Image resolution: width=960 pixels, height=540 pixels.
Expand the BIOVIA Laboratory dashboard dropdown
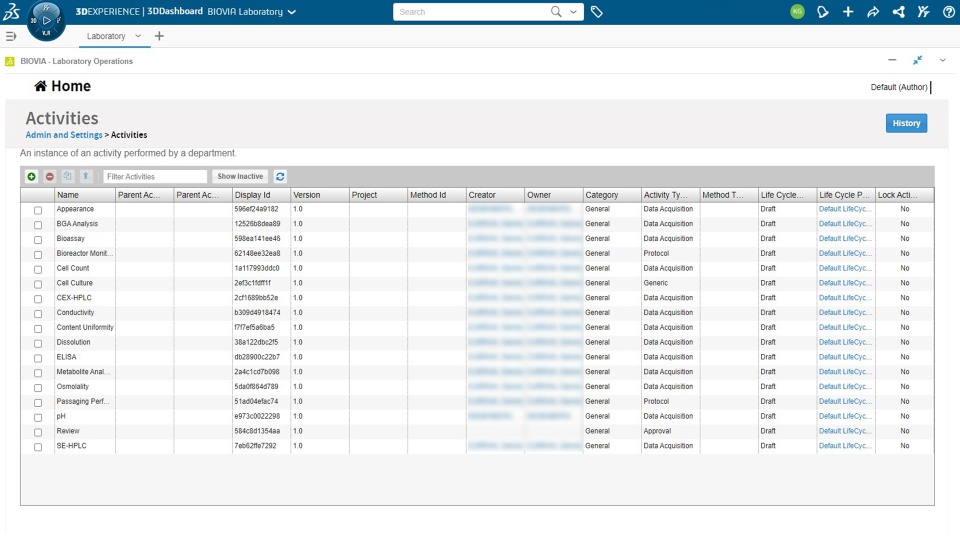pyautogui.click(x=292, y=12)
